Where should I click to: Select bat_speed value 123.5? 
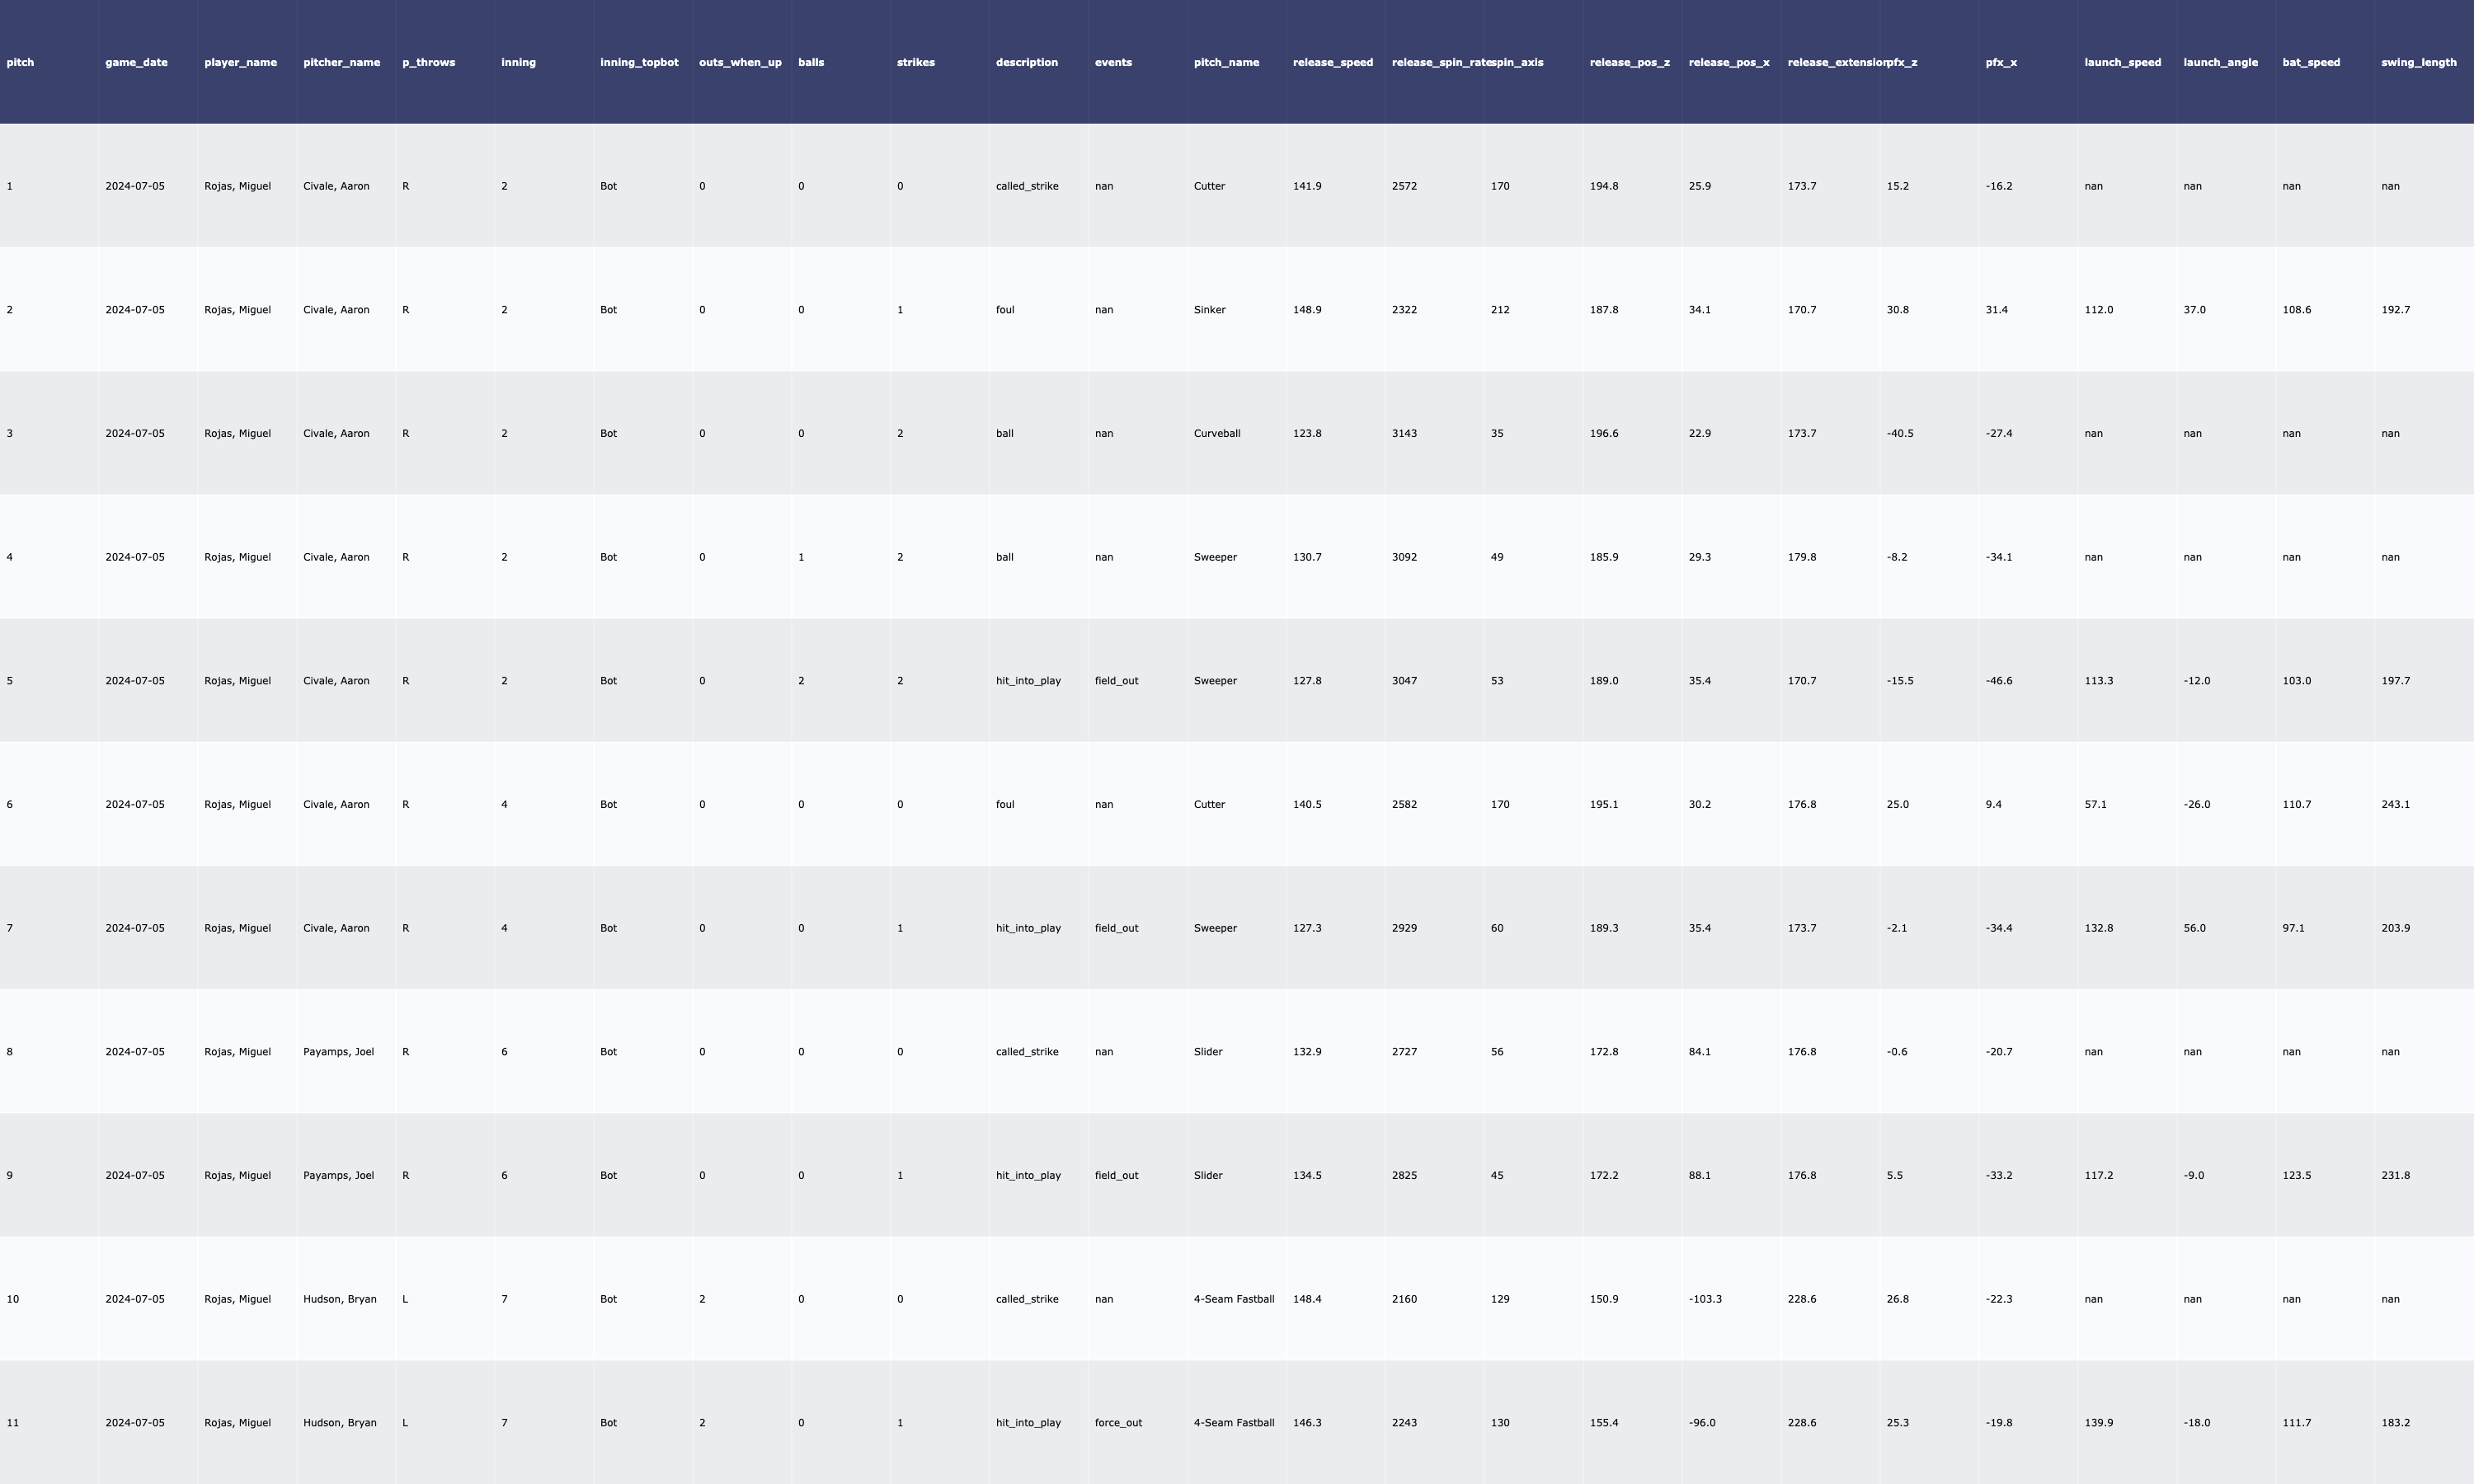coord(2296,1176)
